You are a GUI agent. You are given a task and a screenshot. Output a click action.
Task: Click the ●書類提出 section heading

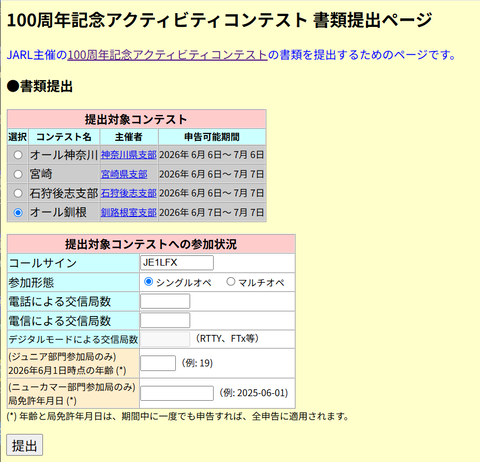click(40, 87)
